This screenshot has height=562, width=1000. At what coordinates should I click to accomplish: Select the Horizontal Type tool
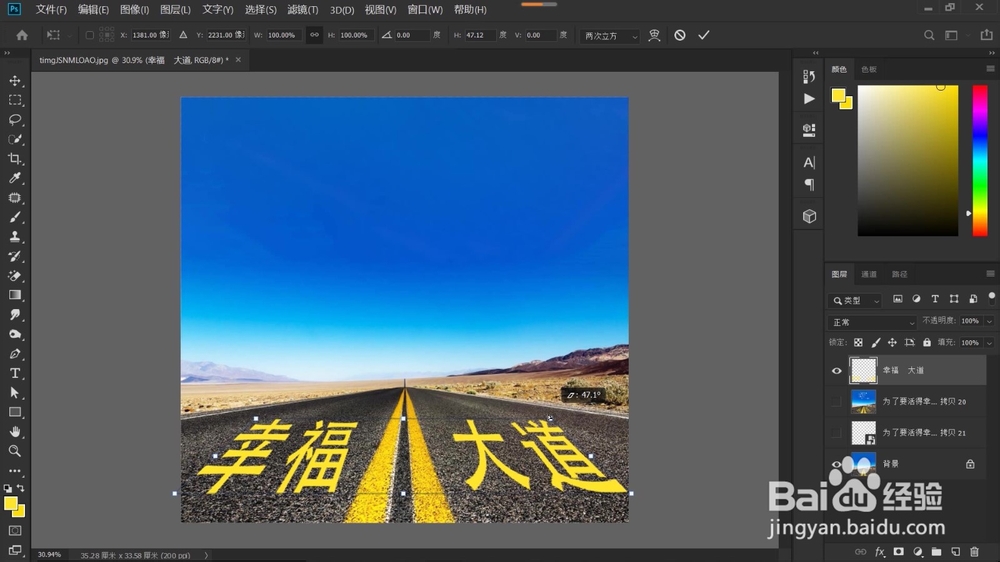coord(15,373)
